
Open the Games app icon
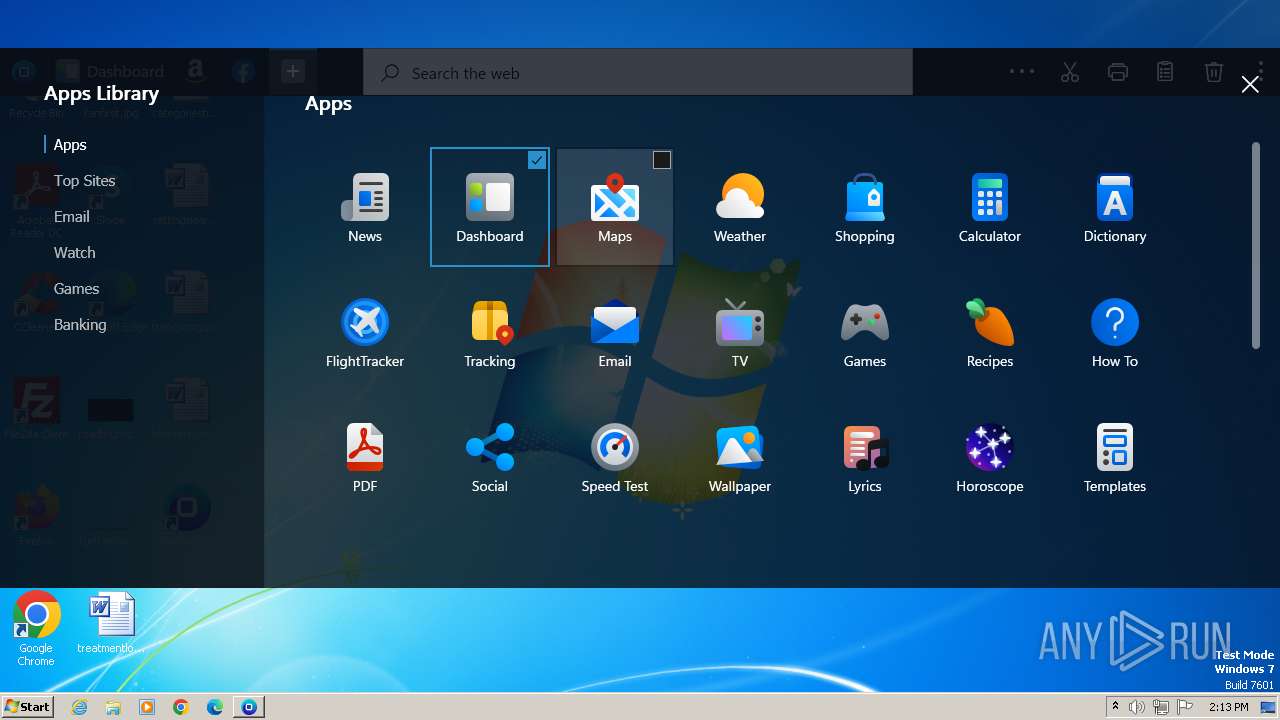coord(865,333)
